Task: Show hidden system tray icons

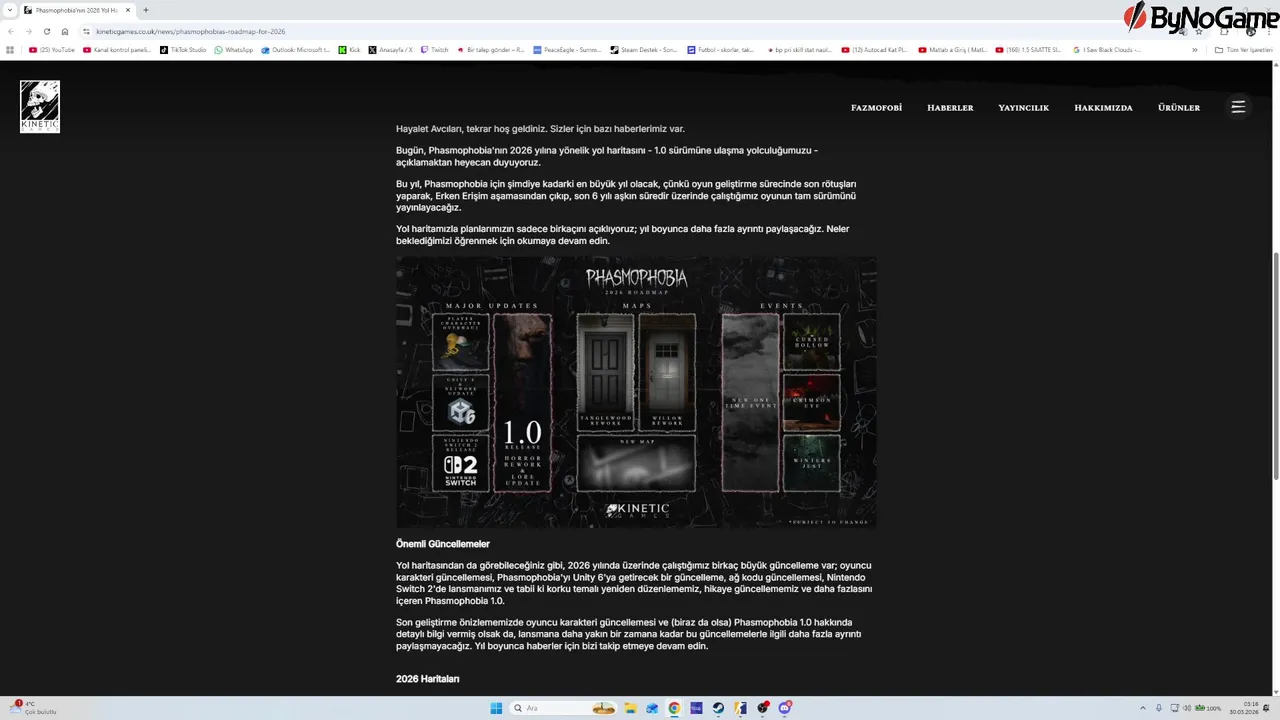Action: [1144, 708]
